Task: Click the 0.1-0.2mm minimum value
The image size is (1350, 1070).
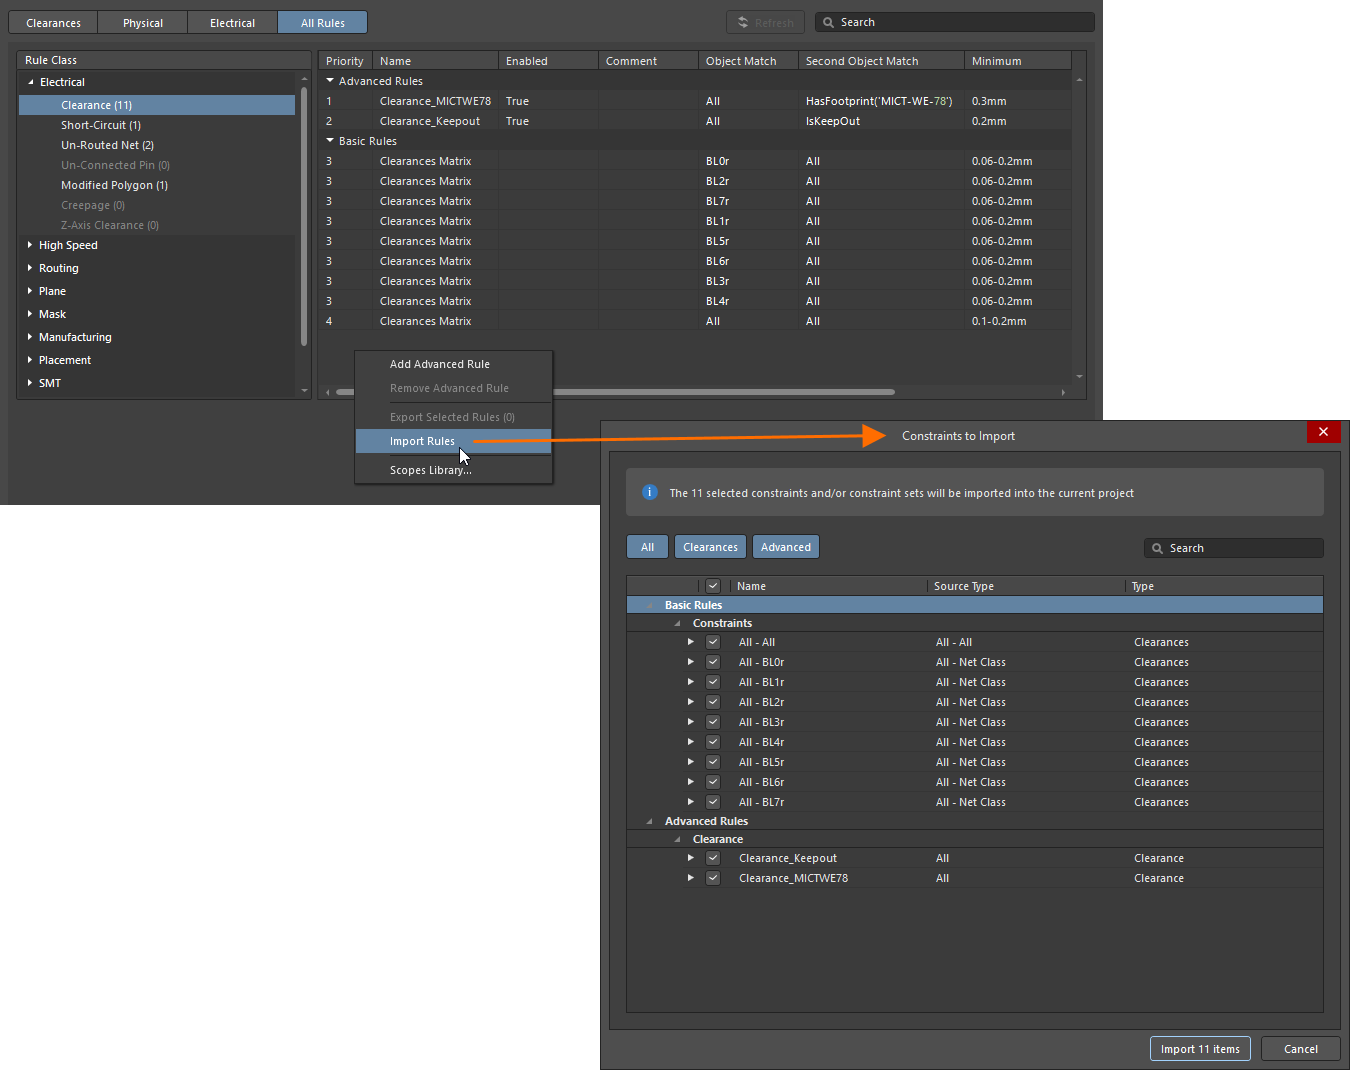Action: (999, 321)
